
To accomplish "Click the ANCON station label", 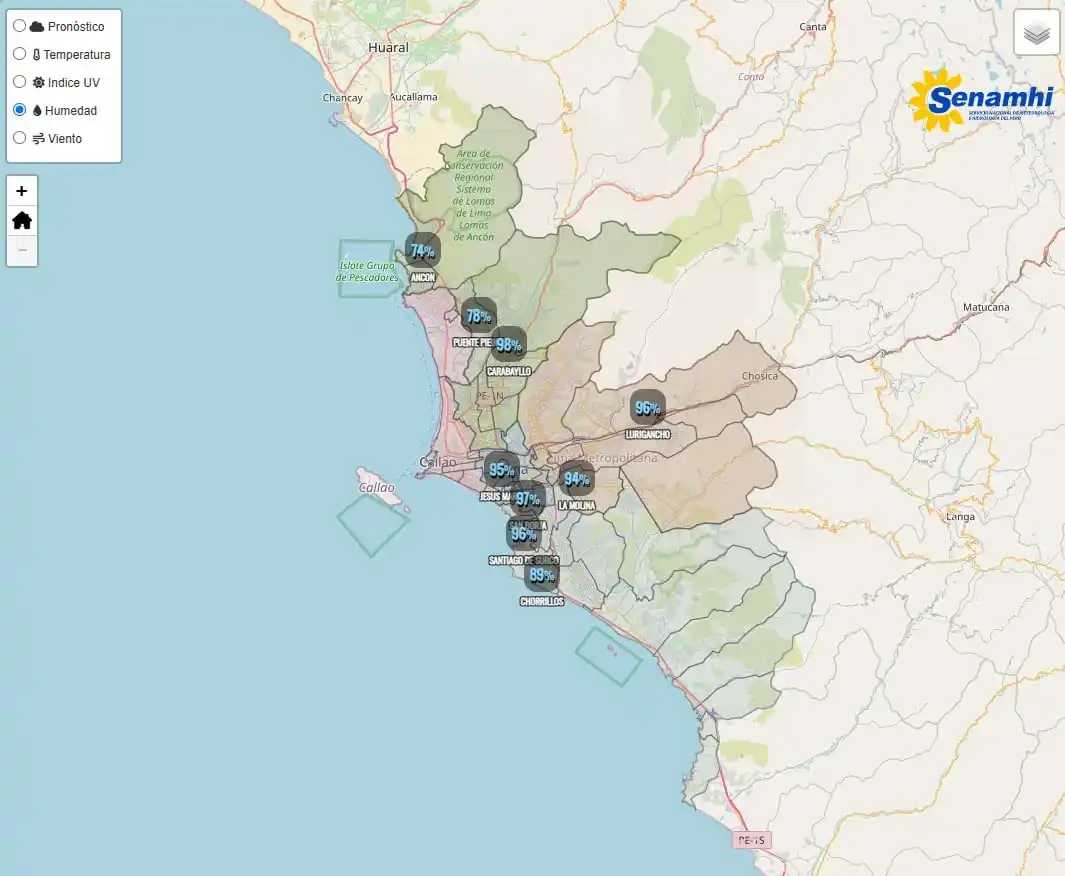I will [x=422, y=277].
